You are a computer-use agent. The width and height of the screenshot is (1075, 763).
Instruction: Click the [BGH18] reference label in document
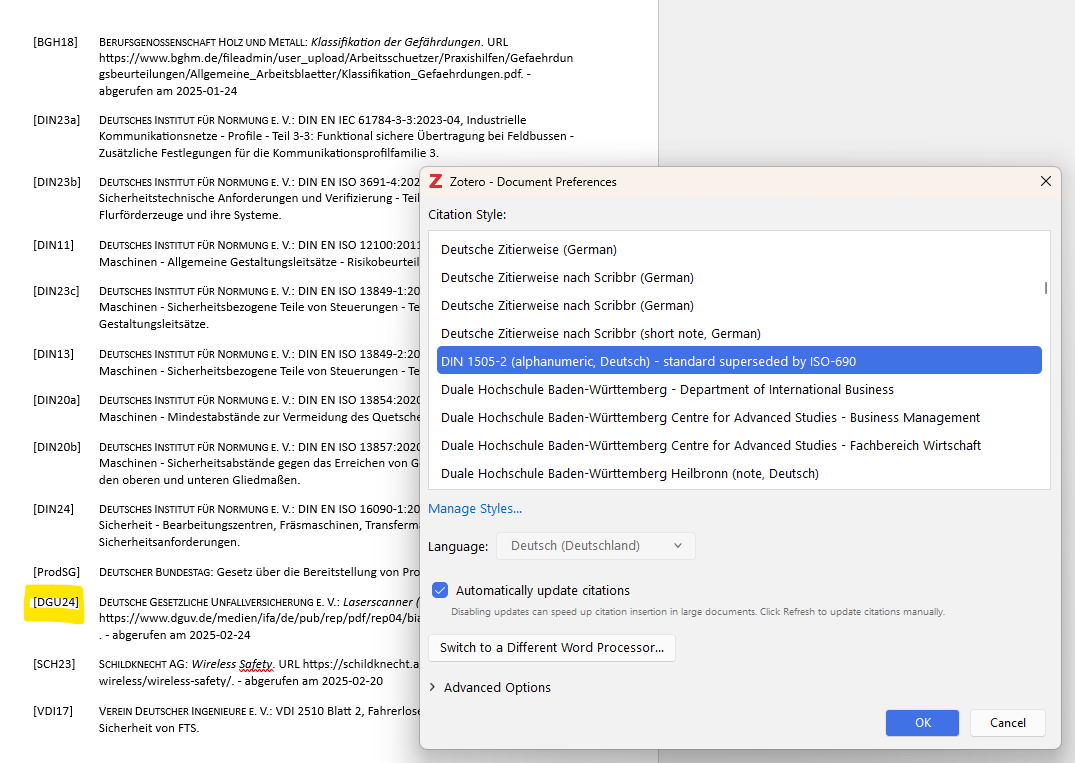tap(55, 42)
